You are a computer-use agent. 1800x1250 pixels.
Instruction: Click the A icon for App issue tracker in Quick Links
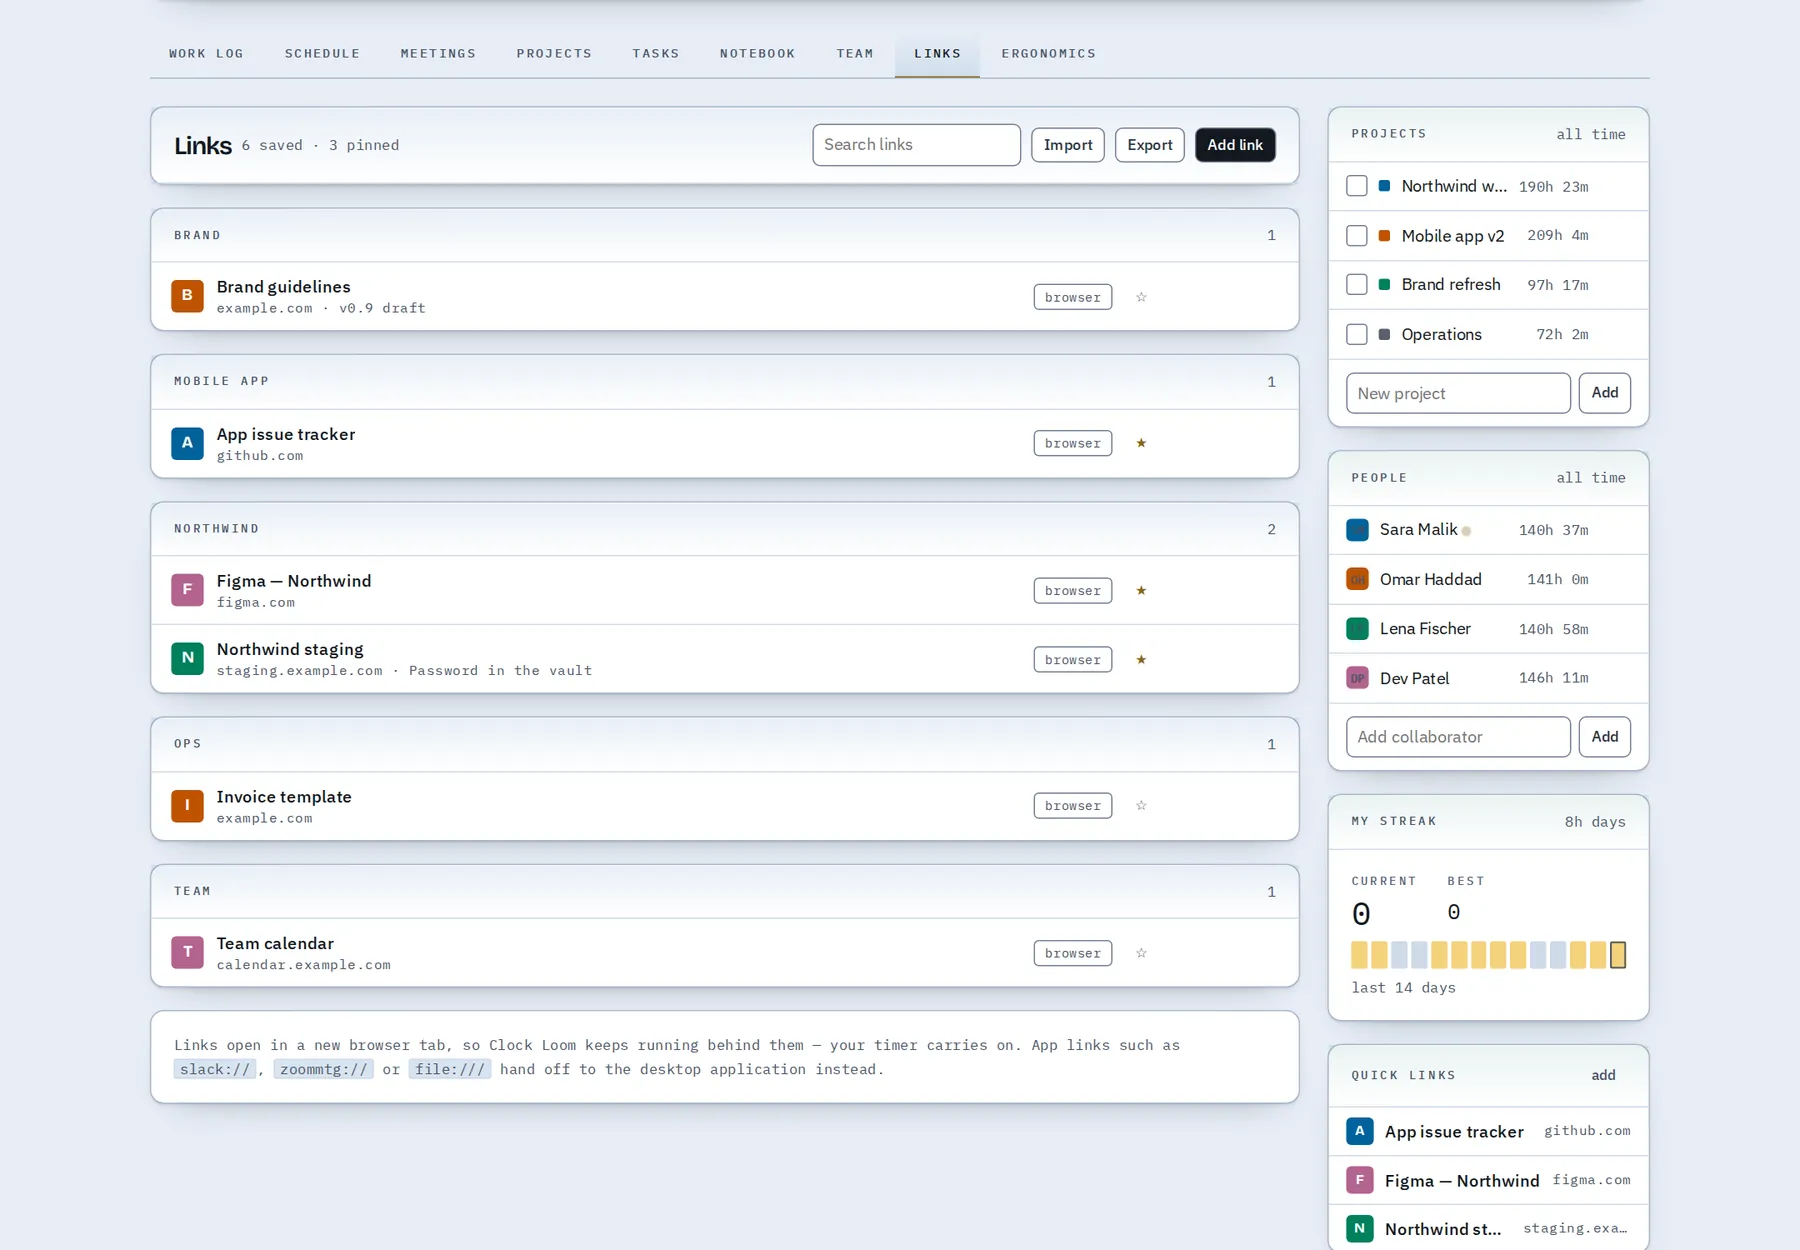tap(1360, 1131)
